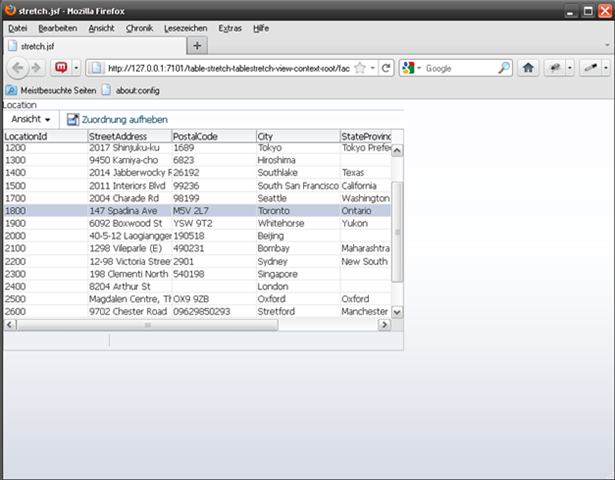Select '198 Clementi North' address cell
This screenshot has height=480, width=615.
(130, 274)
